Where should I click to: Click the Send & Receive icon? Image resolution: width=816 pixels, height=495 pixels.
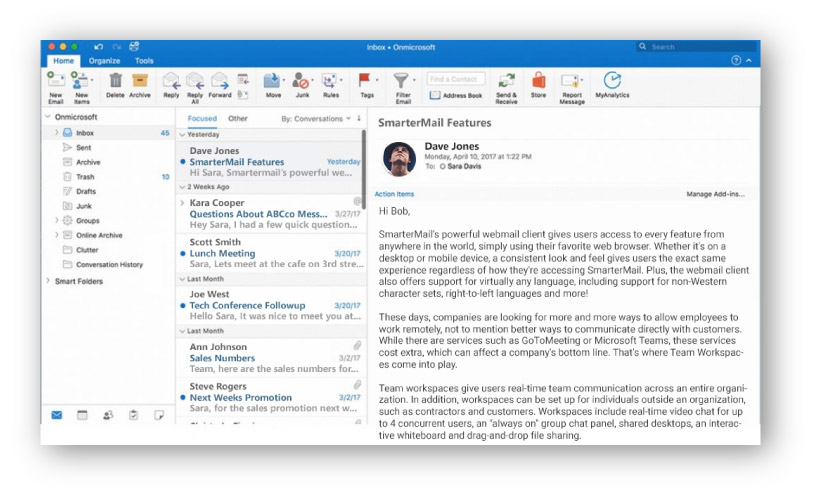506,81
